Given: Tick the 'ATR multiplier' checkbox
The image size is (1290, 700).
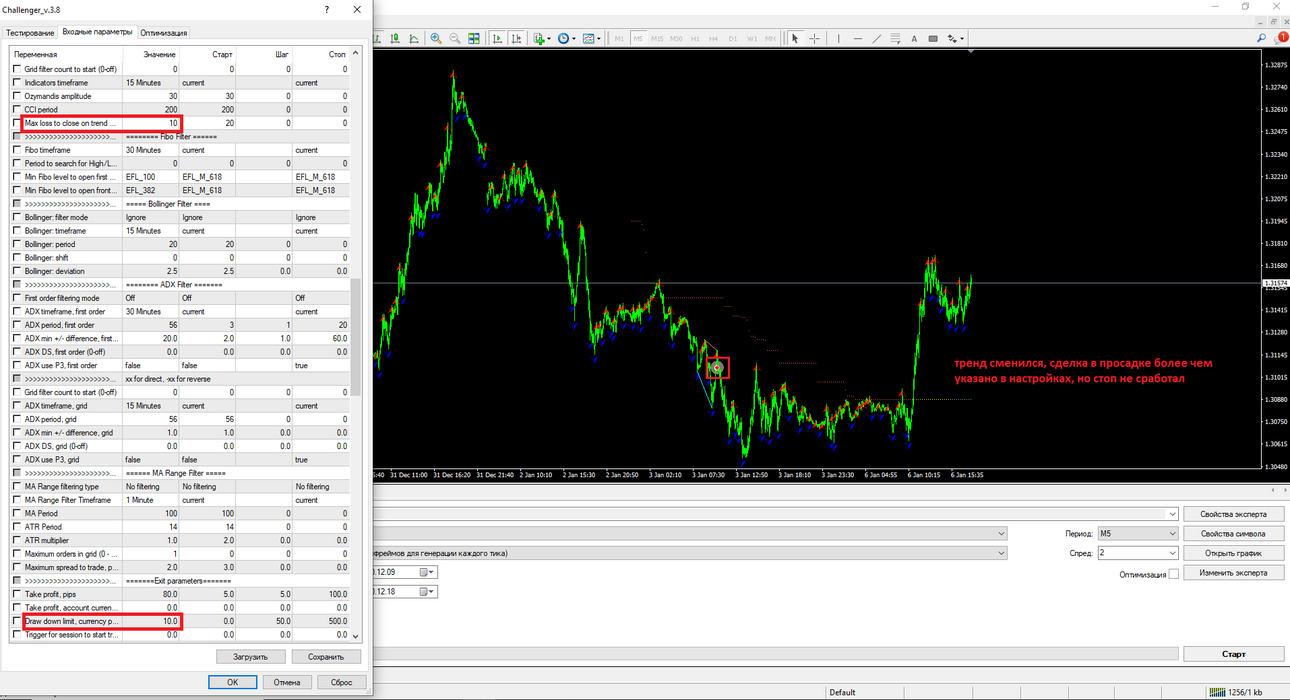Looking at the screenshot, I should [16, 540].
